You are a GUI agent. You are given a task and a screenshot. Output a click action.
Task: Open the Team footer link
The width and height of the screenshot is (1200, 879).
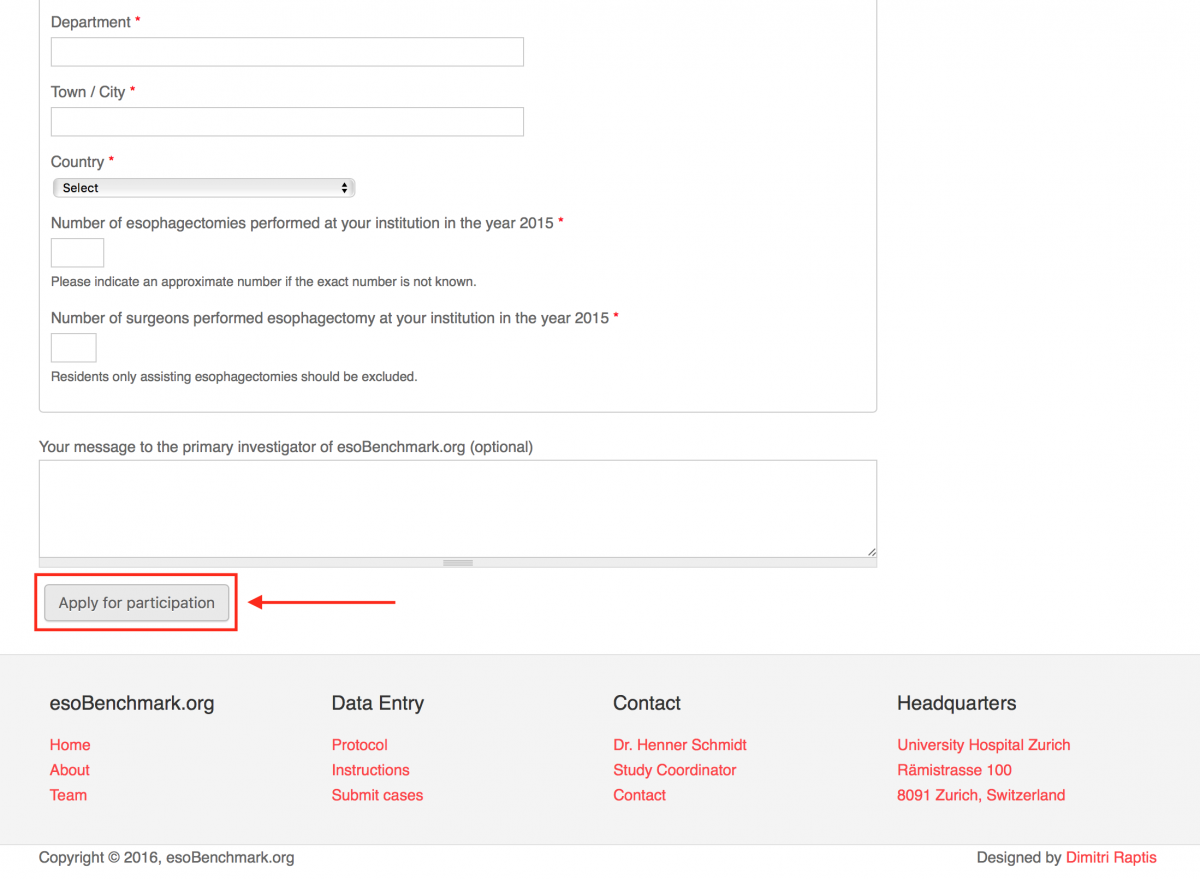pyautogui.click(x=68, y=795)
